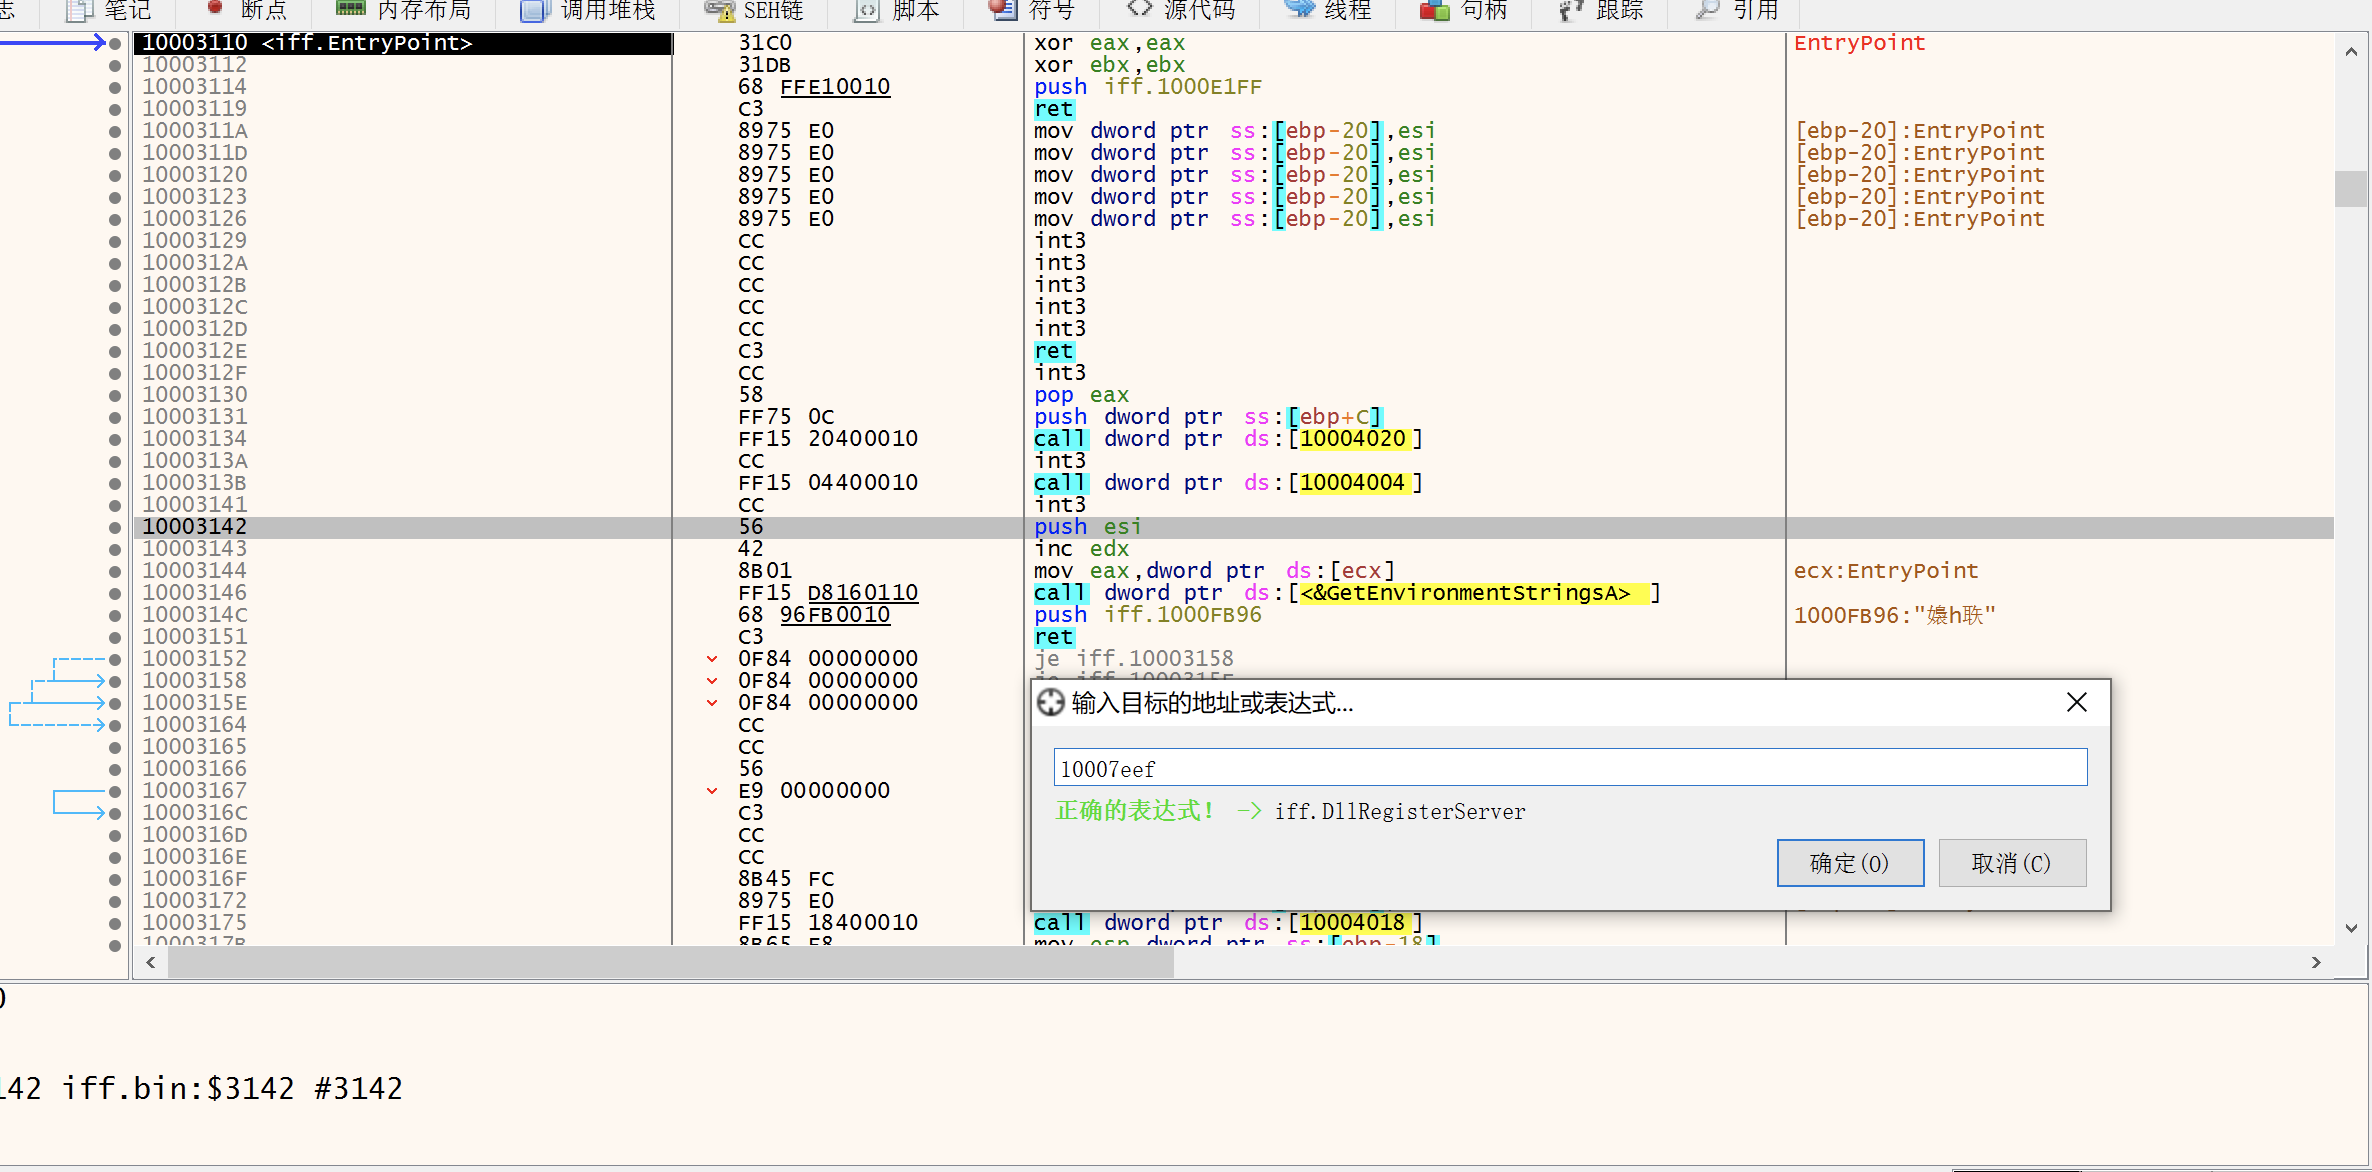
Task: Open the 笔记 (Notes) tab
Action: click(108, 11)
